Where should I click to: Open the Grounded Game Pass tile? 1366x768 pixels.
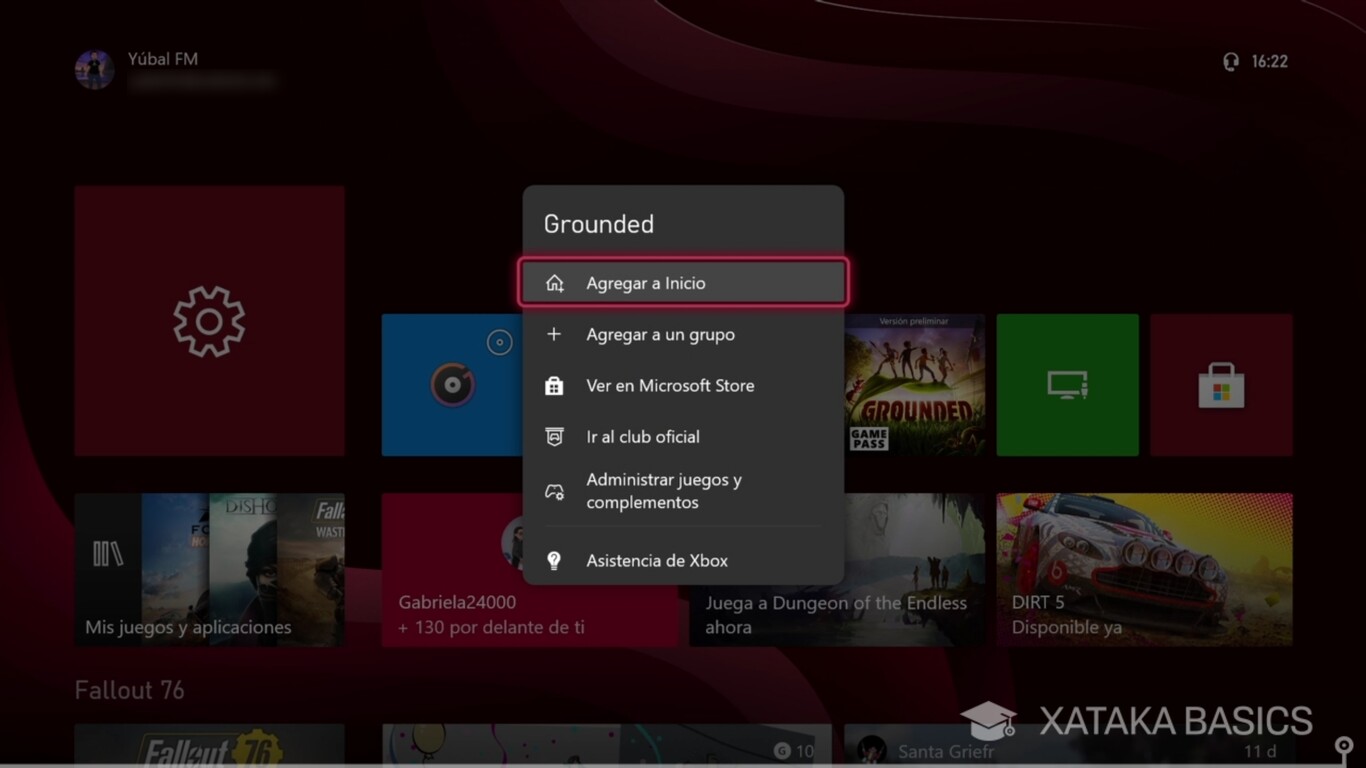[x=910, y=384]
